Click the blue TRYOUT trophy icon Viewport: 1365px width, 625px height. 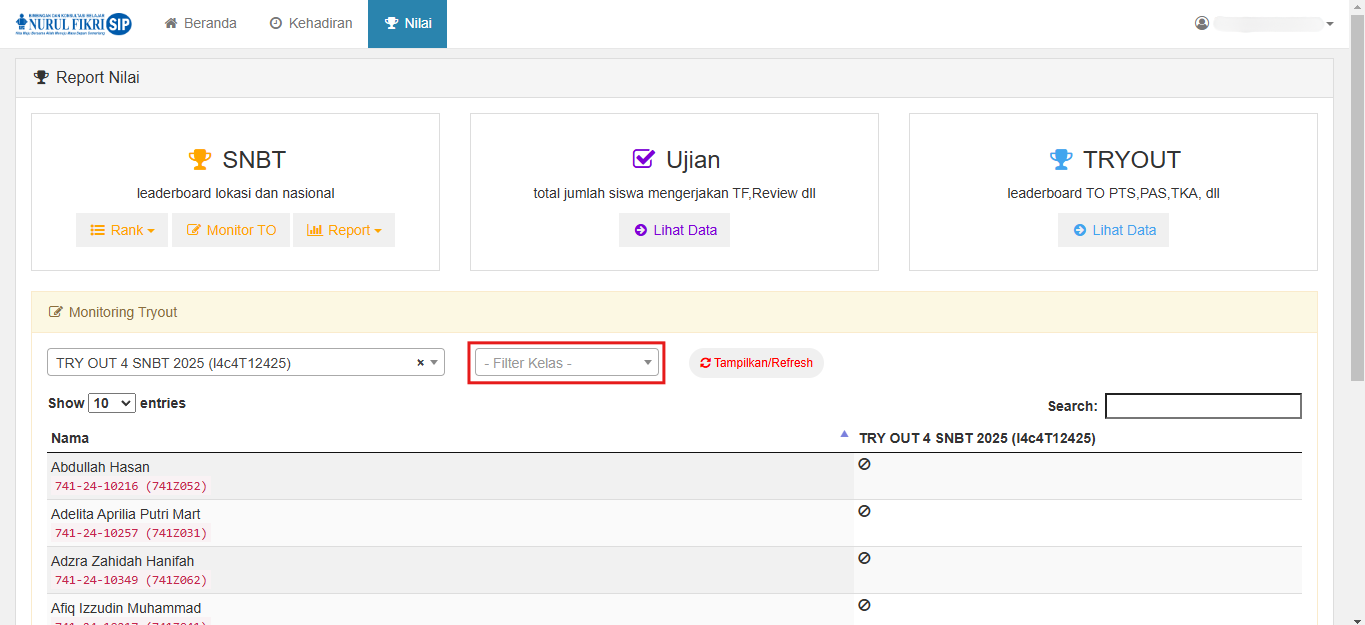click(1060, 160)
